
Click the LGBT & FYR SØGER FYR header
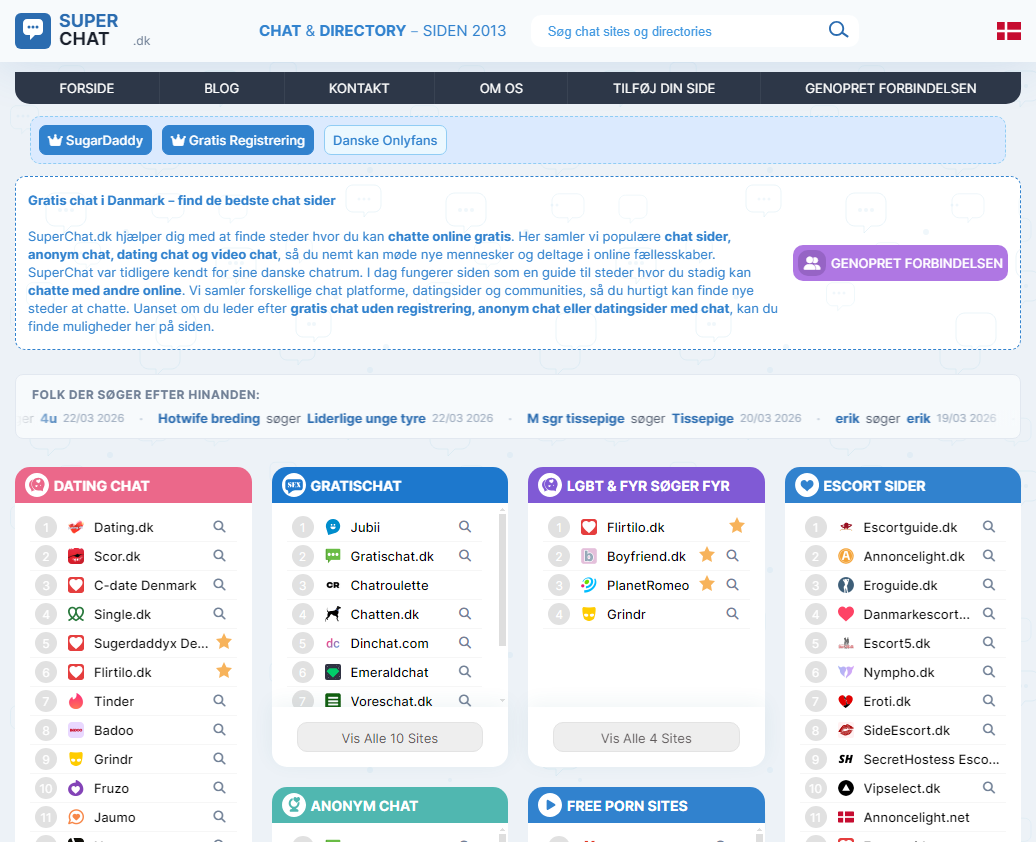pyautogui.click(x=646, y=485)
